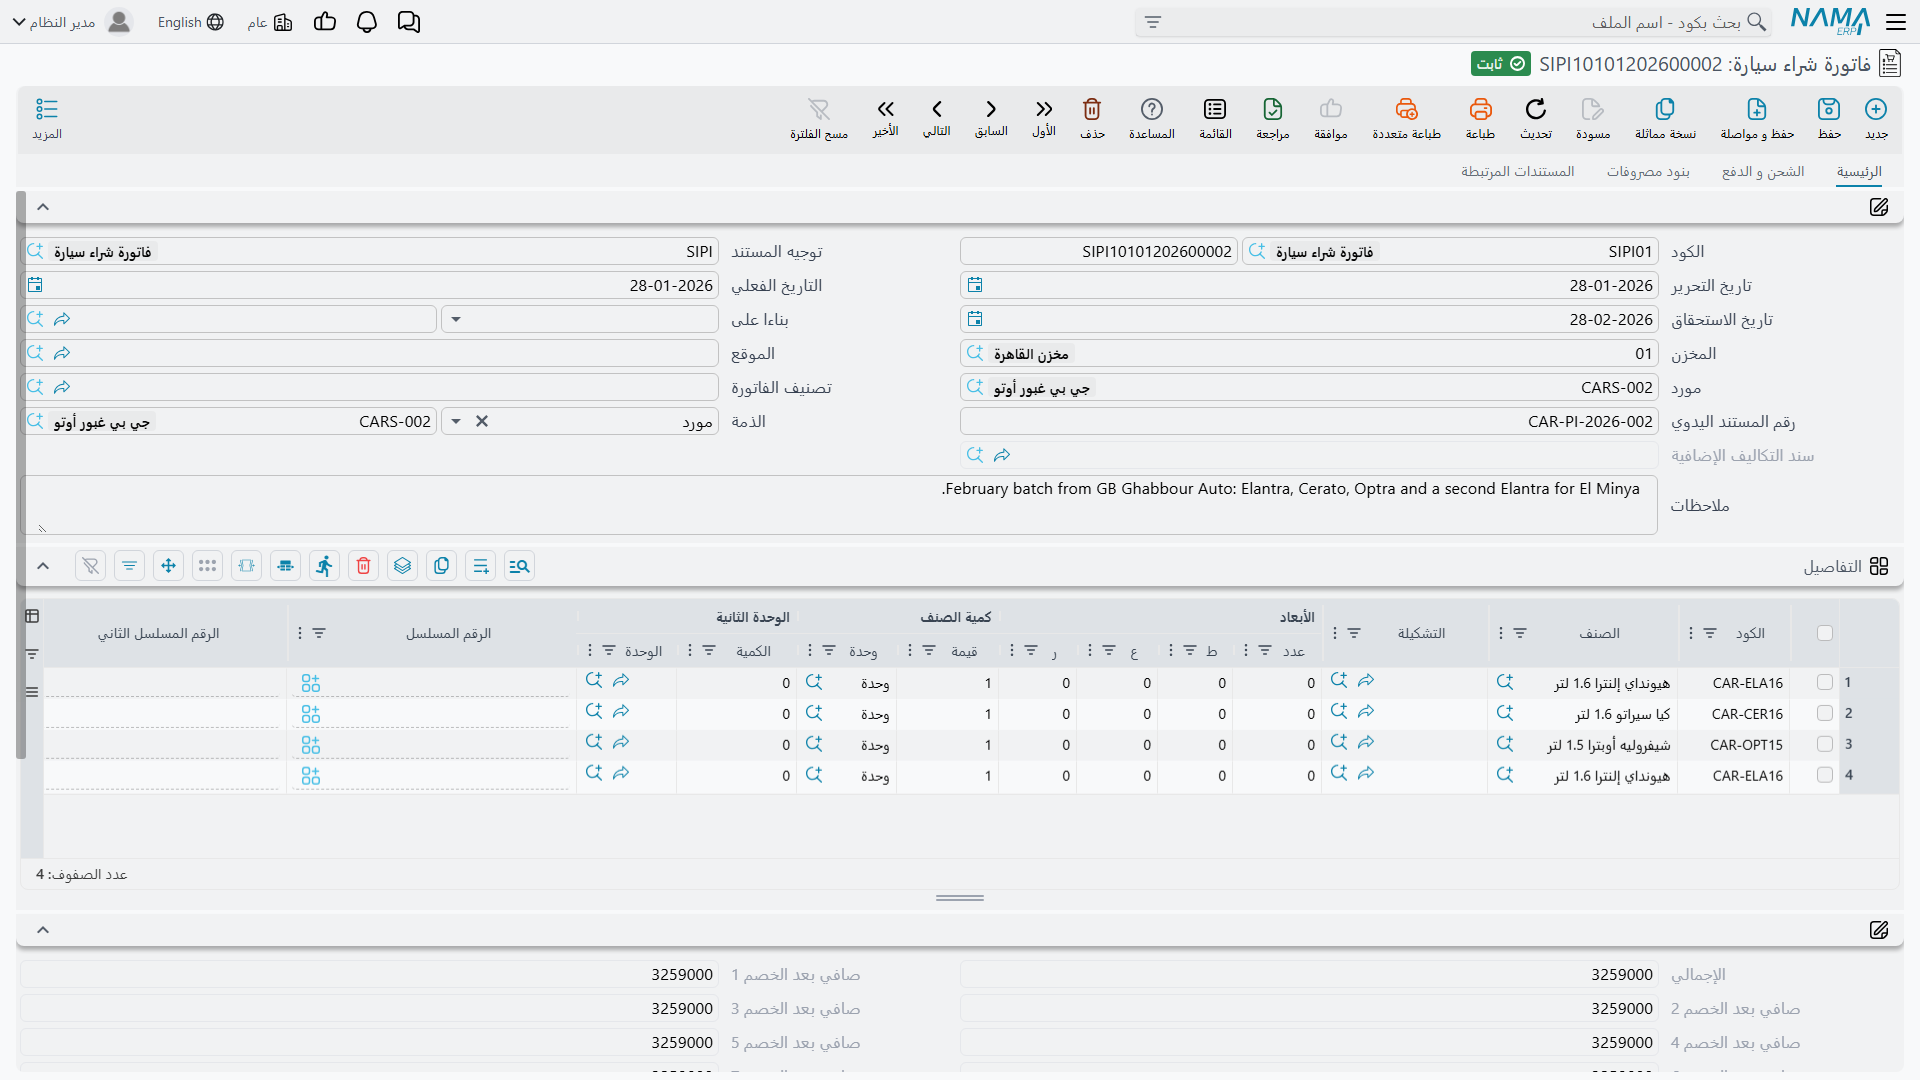This screenshot has height=1080, width=1920.
Task: Print the invoice with طباعة icon
Action: 1480,109
